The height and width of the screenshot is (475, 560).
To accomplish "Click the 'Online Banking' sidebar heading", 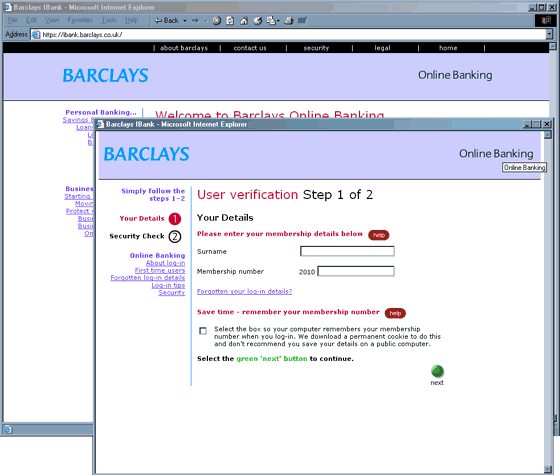I will coord(158,255).
